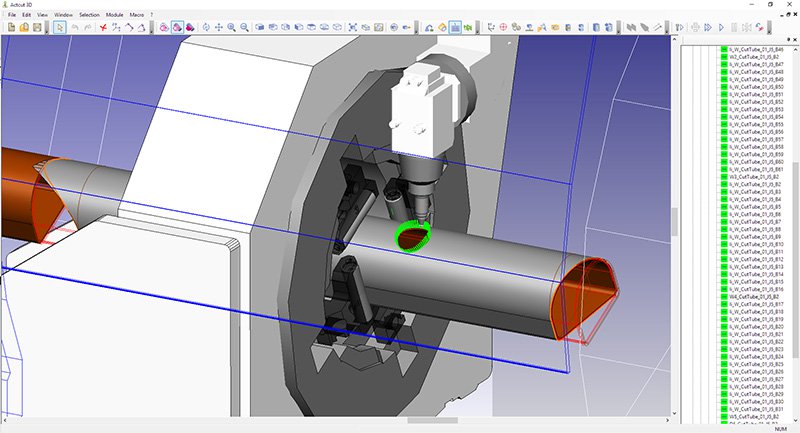Screen dimensions: 800x433
Task: Click the Zoom in magnifier icon
Action: 231,28
